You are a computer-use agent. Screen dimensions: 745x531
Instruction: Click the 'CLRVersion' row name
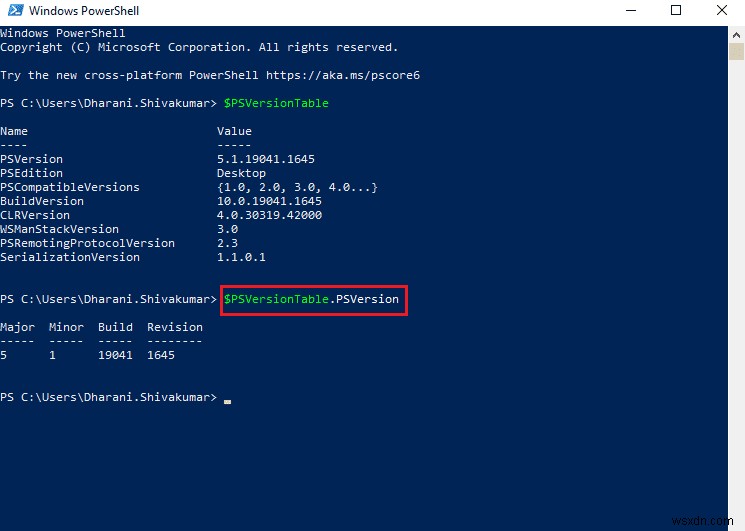click(35, 215)
